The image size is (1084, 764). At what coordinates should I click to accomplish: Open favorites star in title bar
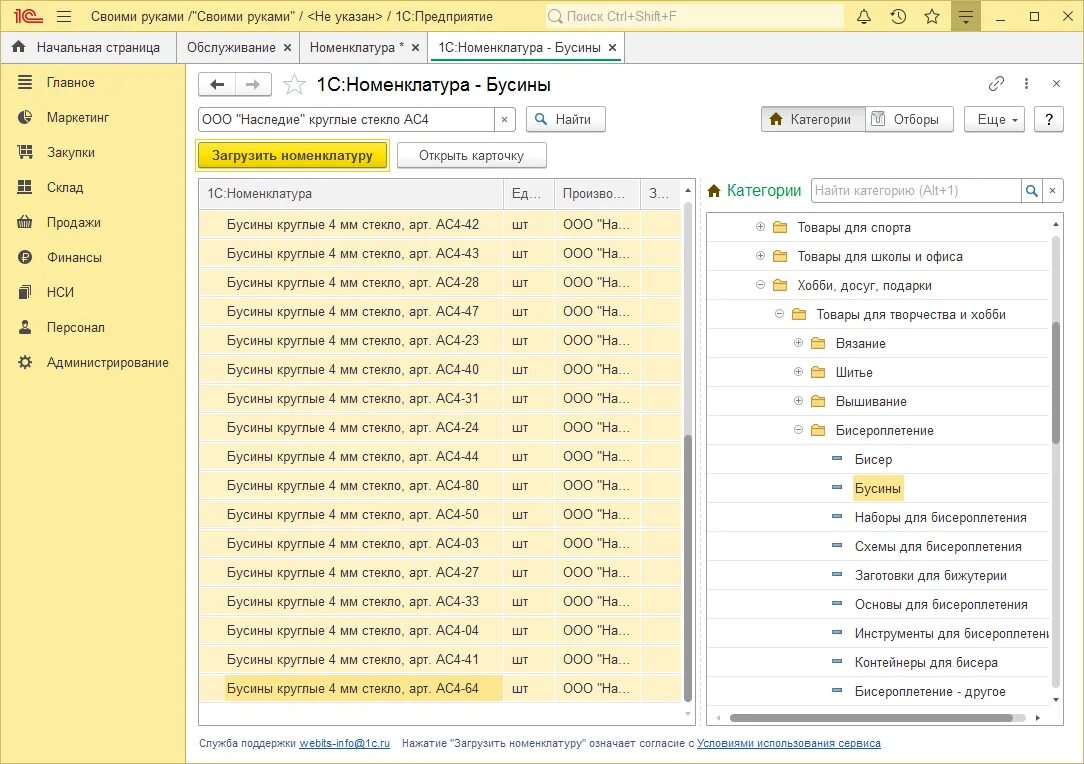(932, 16)
